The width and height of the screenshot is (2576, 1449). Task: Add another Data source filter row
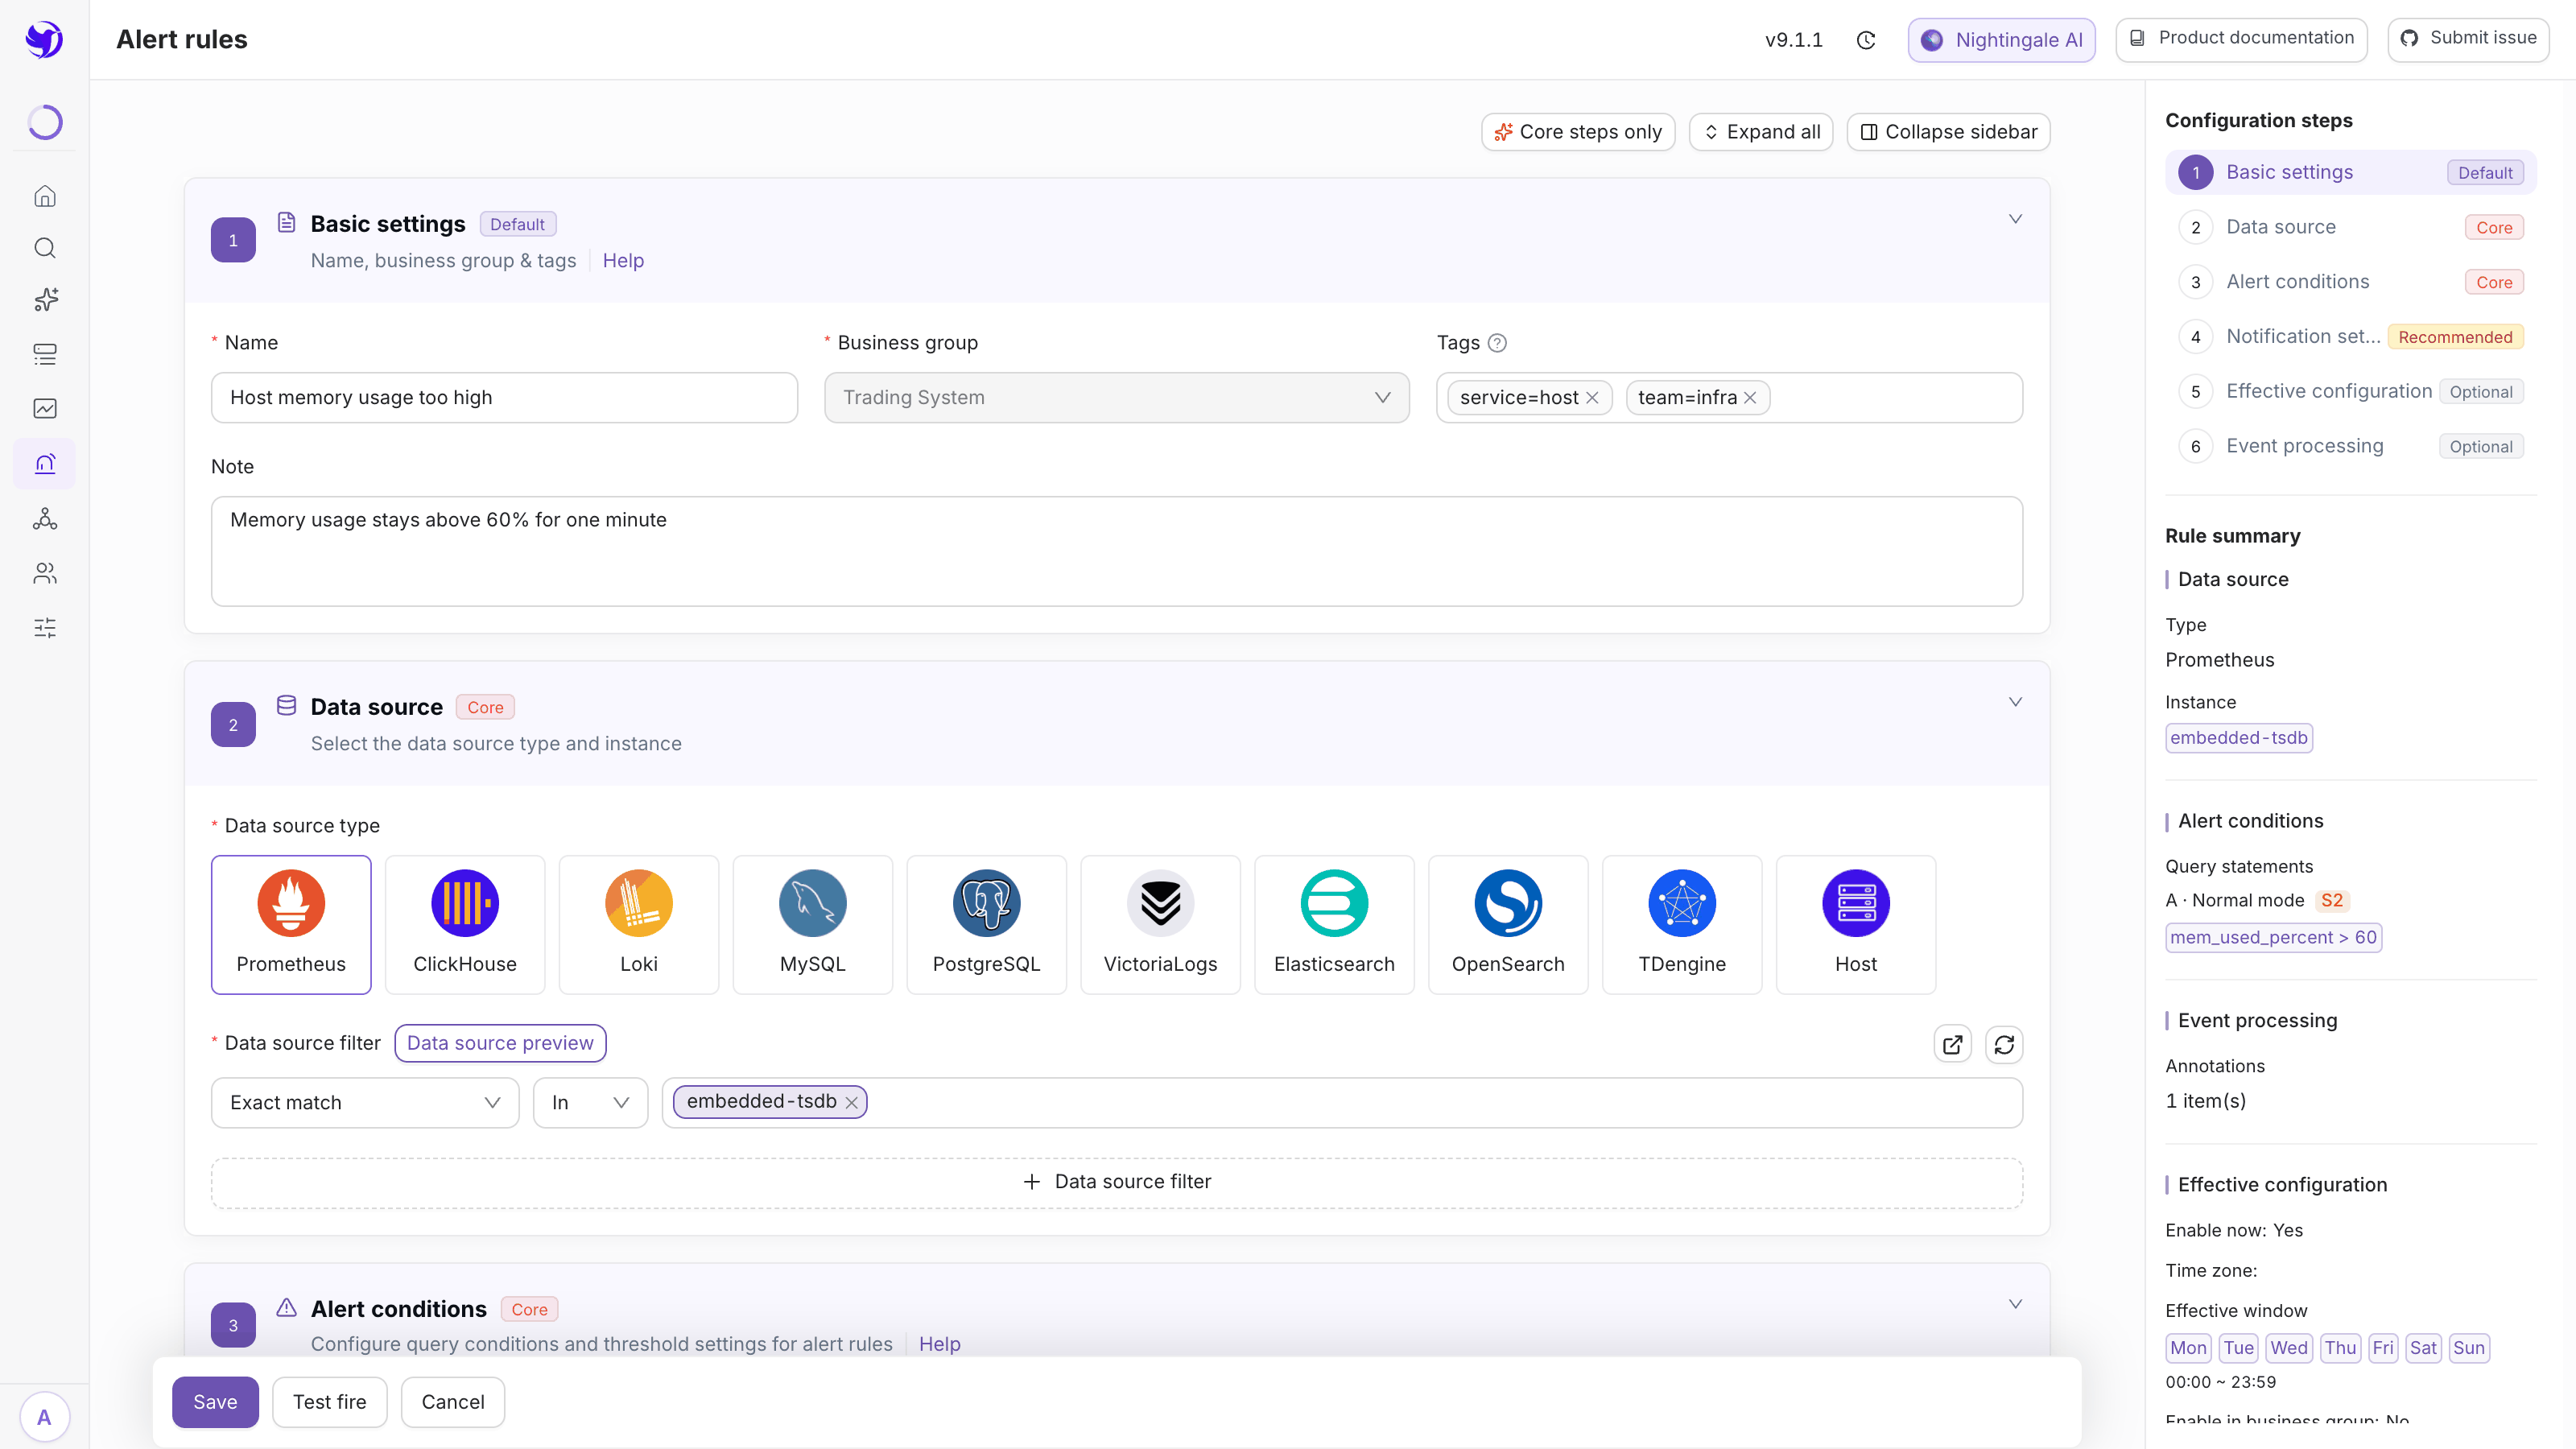[1117, 1182]
